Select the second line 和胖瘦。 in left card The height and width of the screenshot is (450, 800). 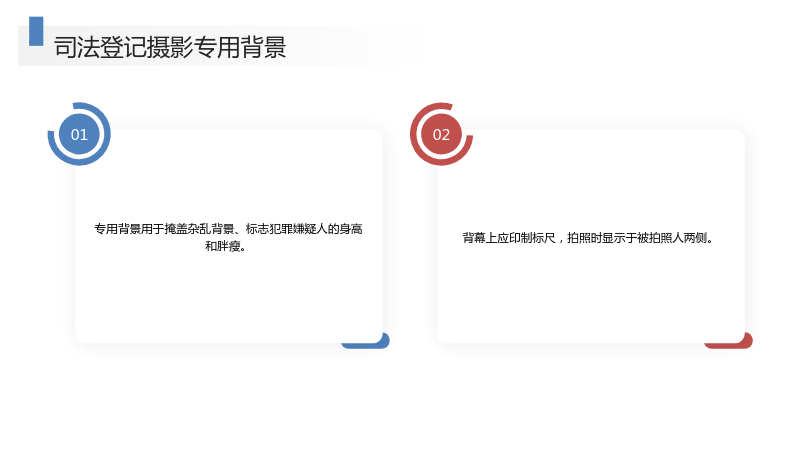point(226,246)
